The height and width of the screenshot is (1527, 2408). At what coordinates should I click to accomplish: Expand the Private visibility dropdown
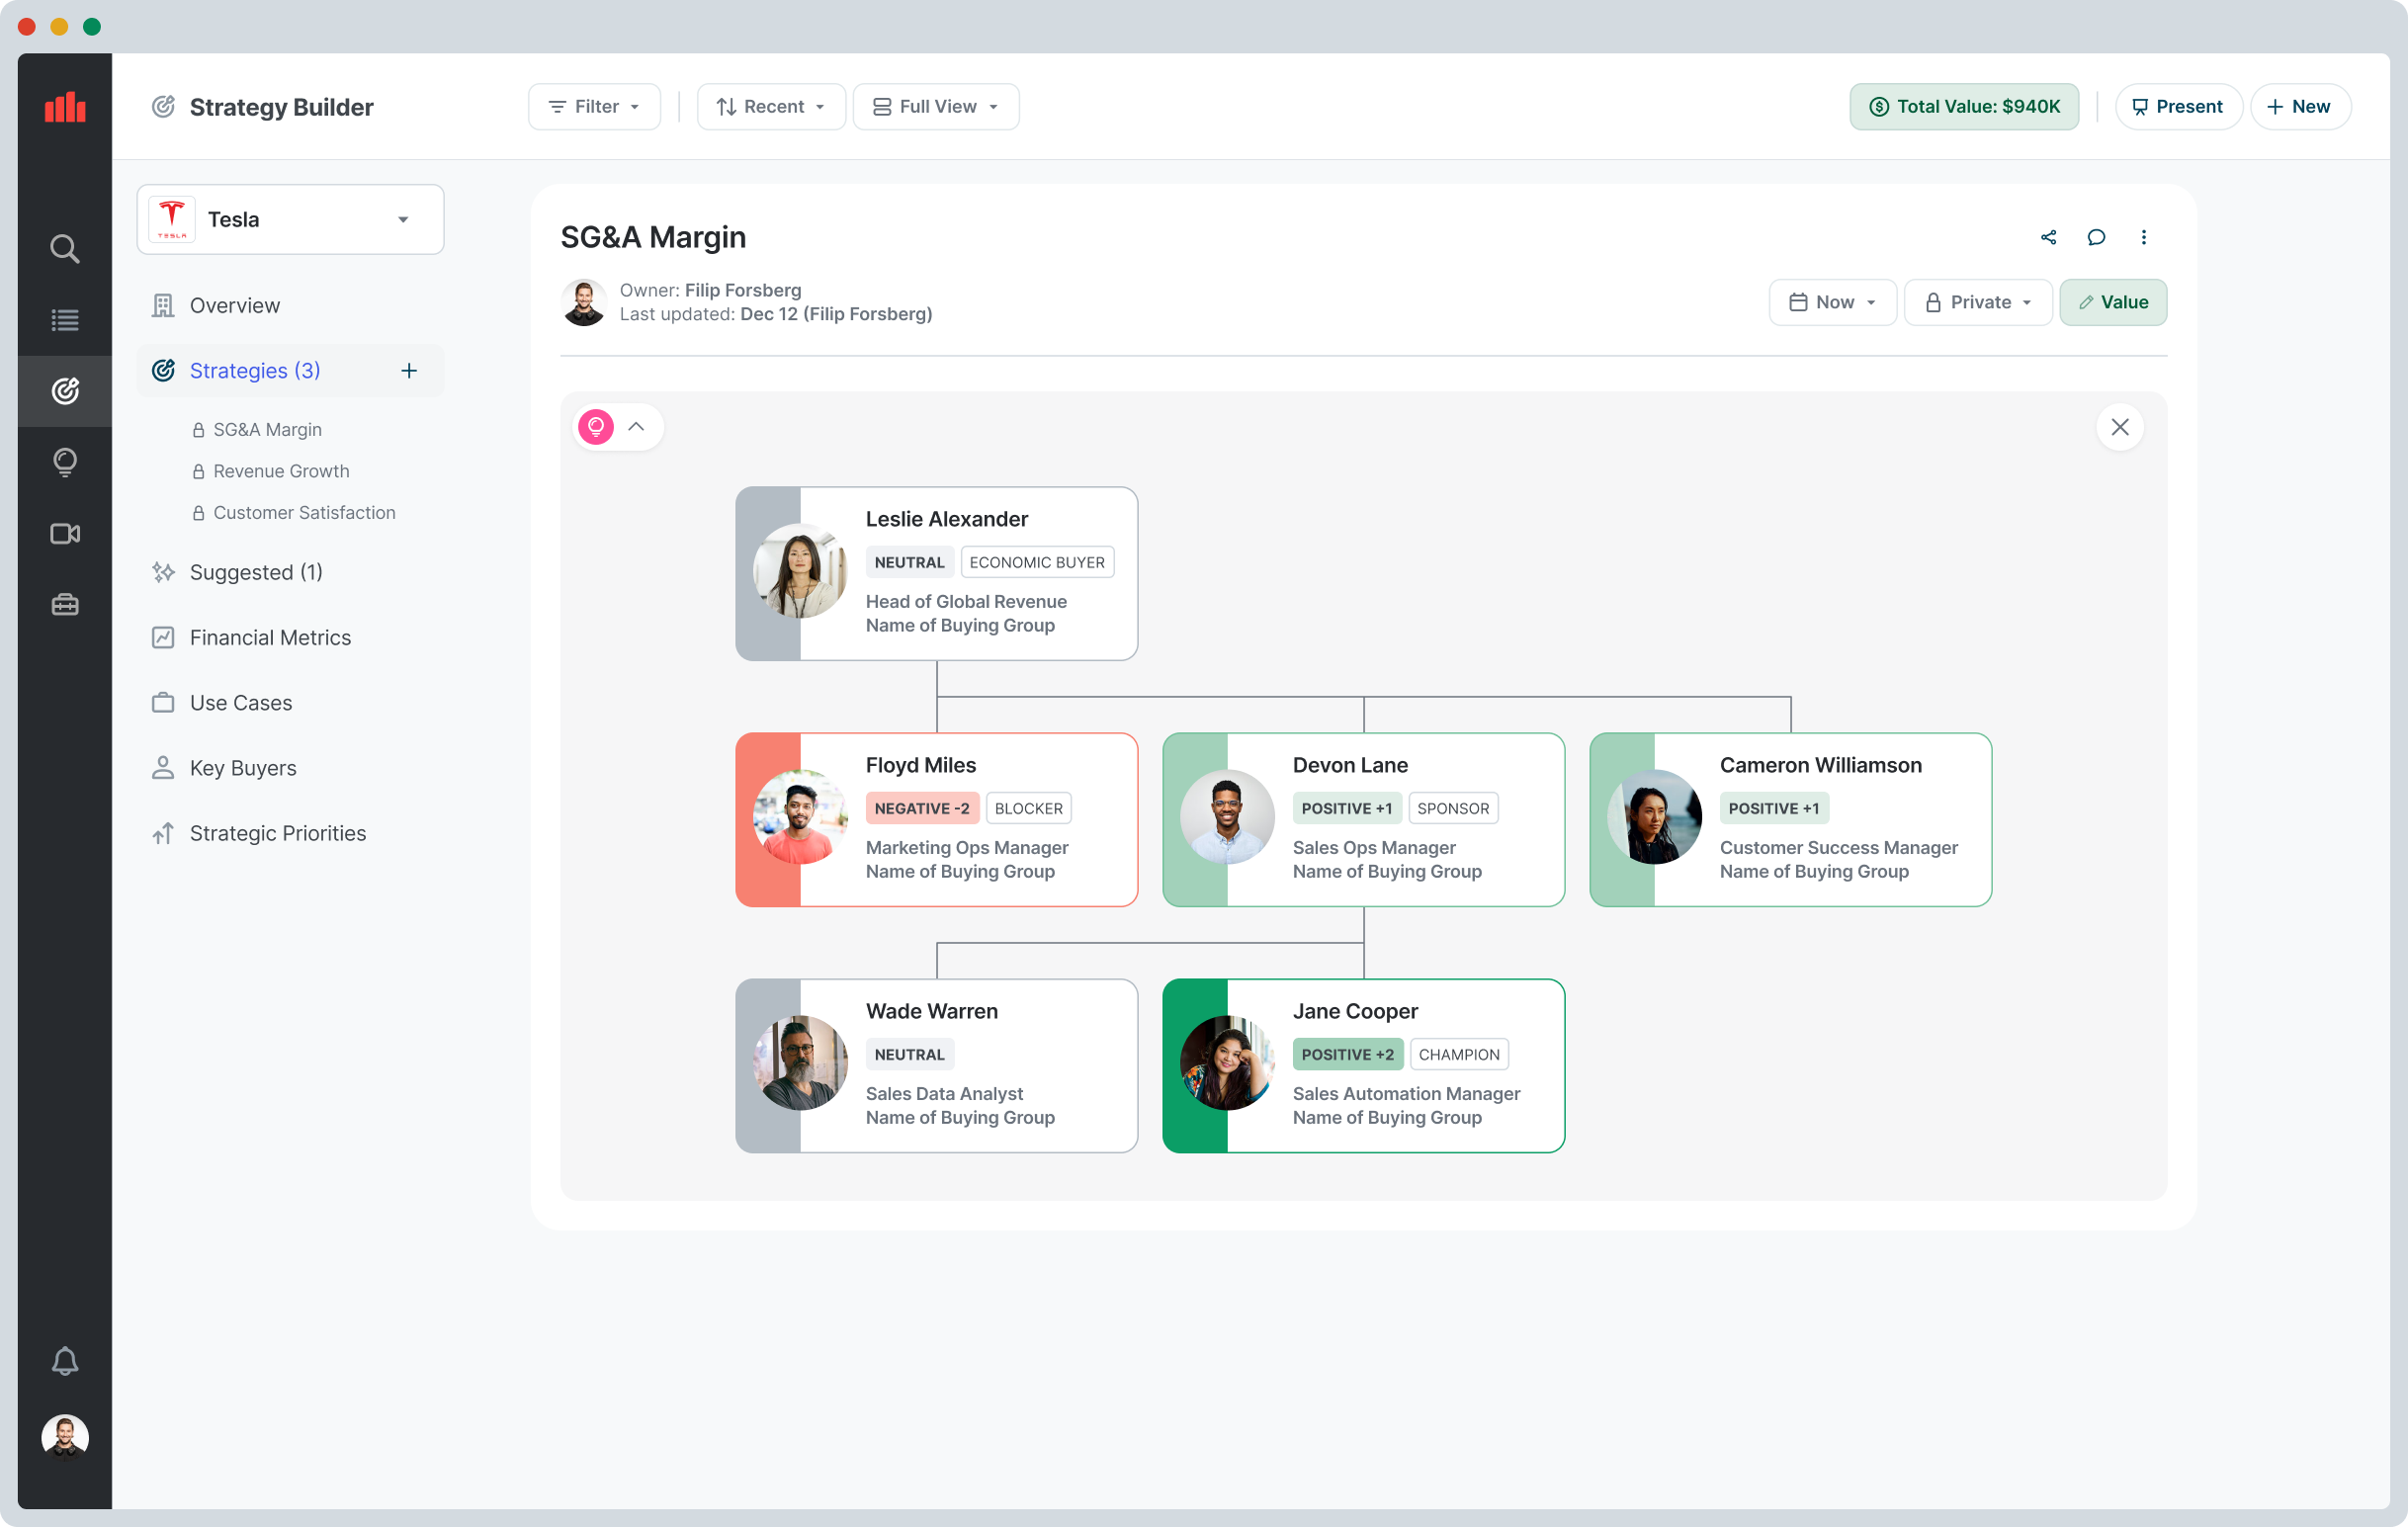tap(1977, 302)
